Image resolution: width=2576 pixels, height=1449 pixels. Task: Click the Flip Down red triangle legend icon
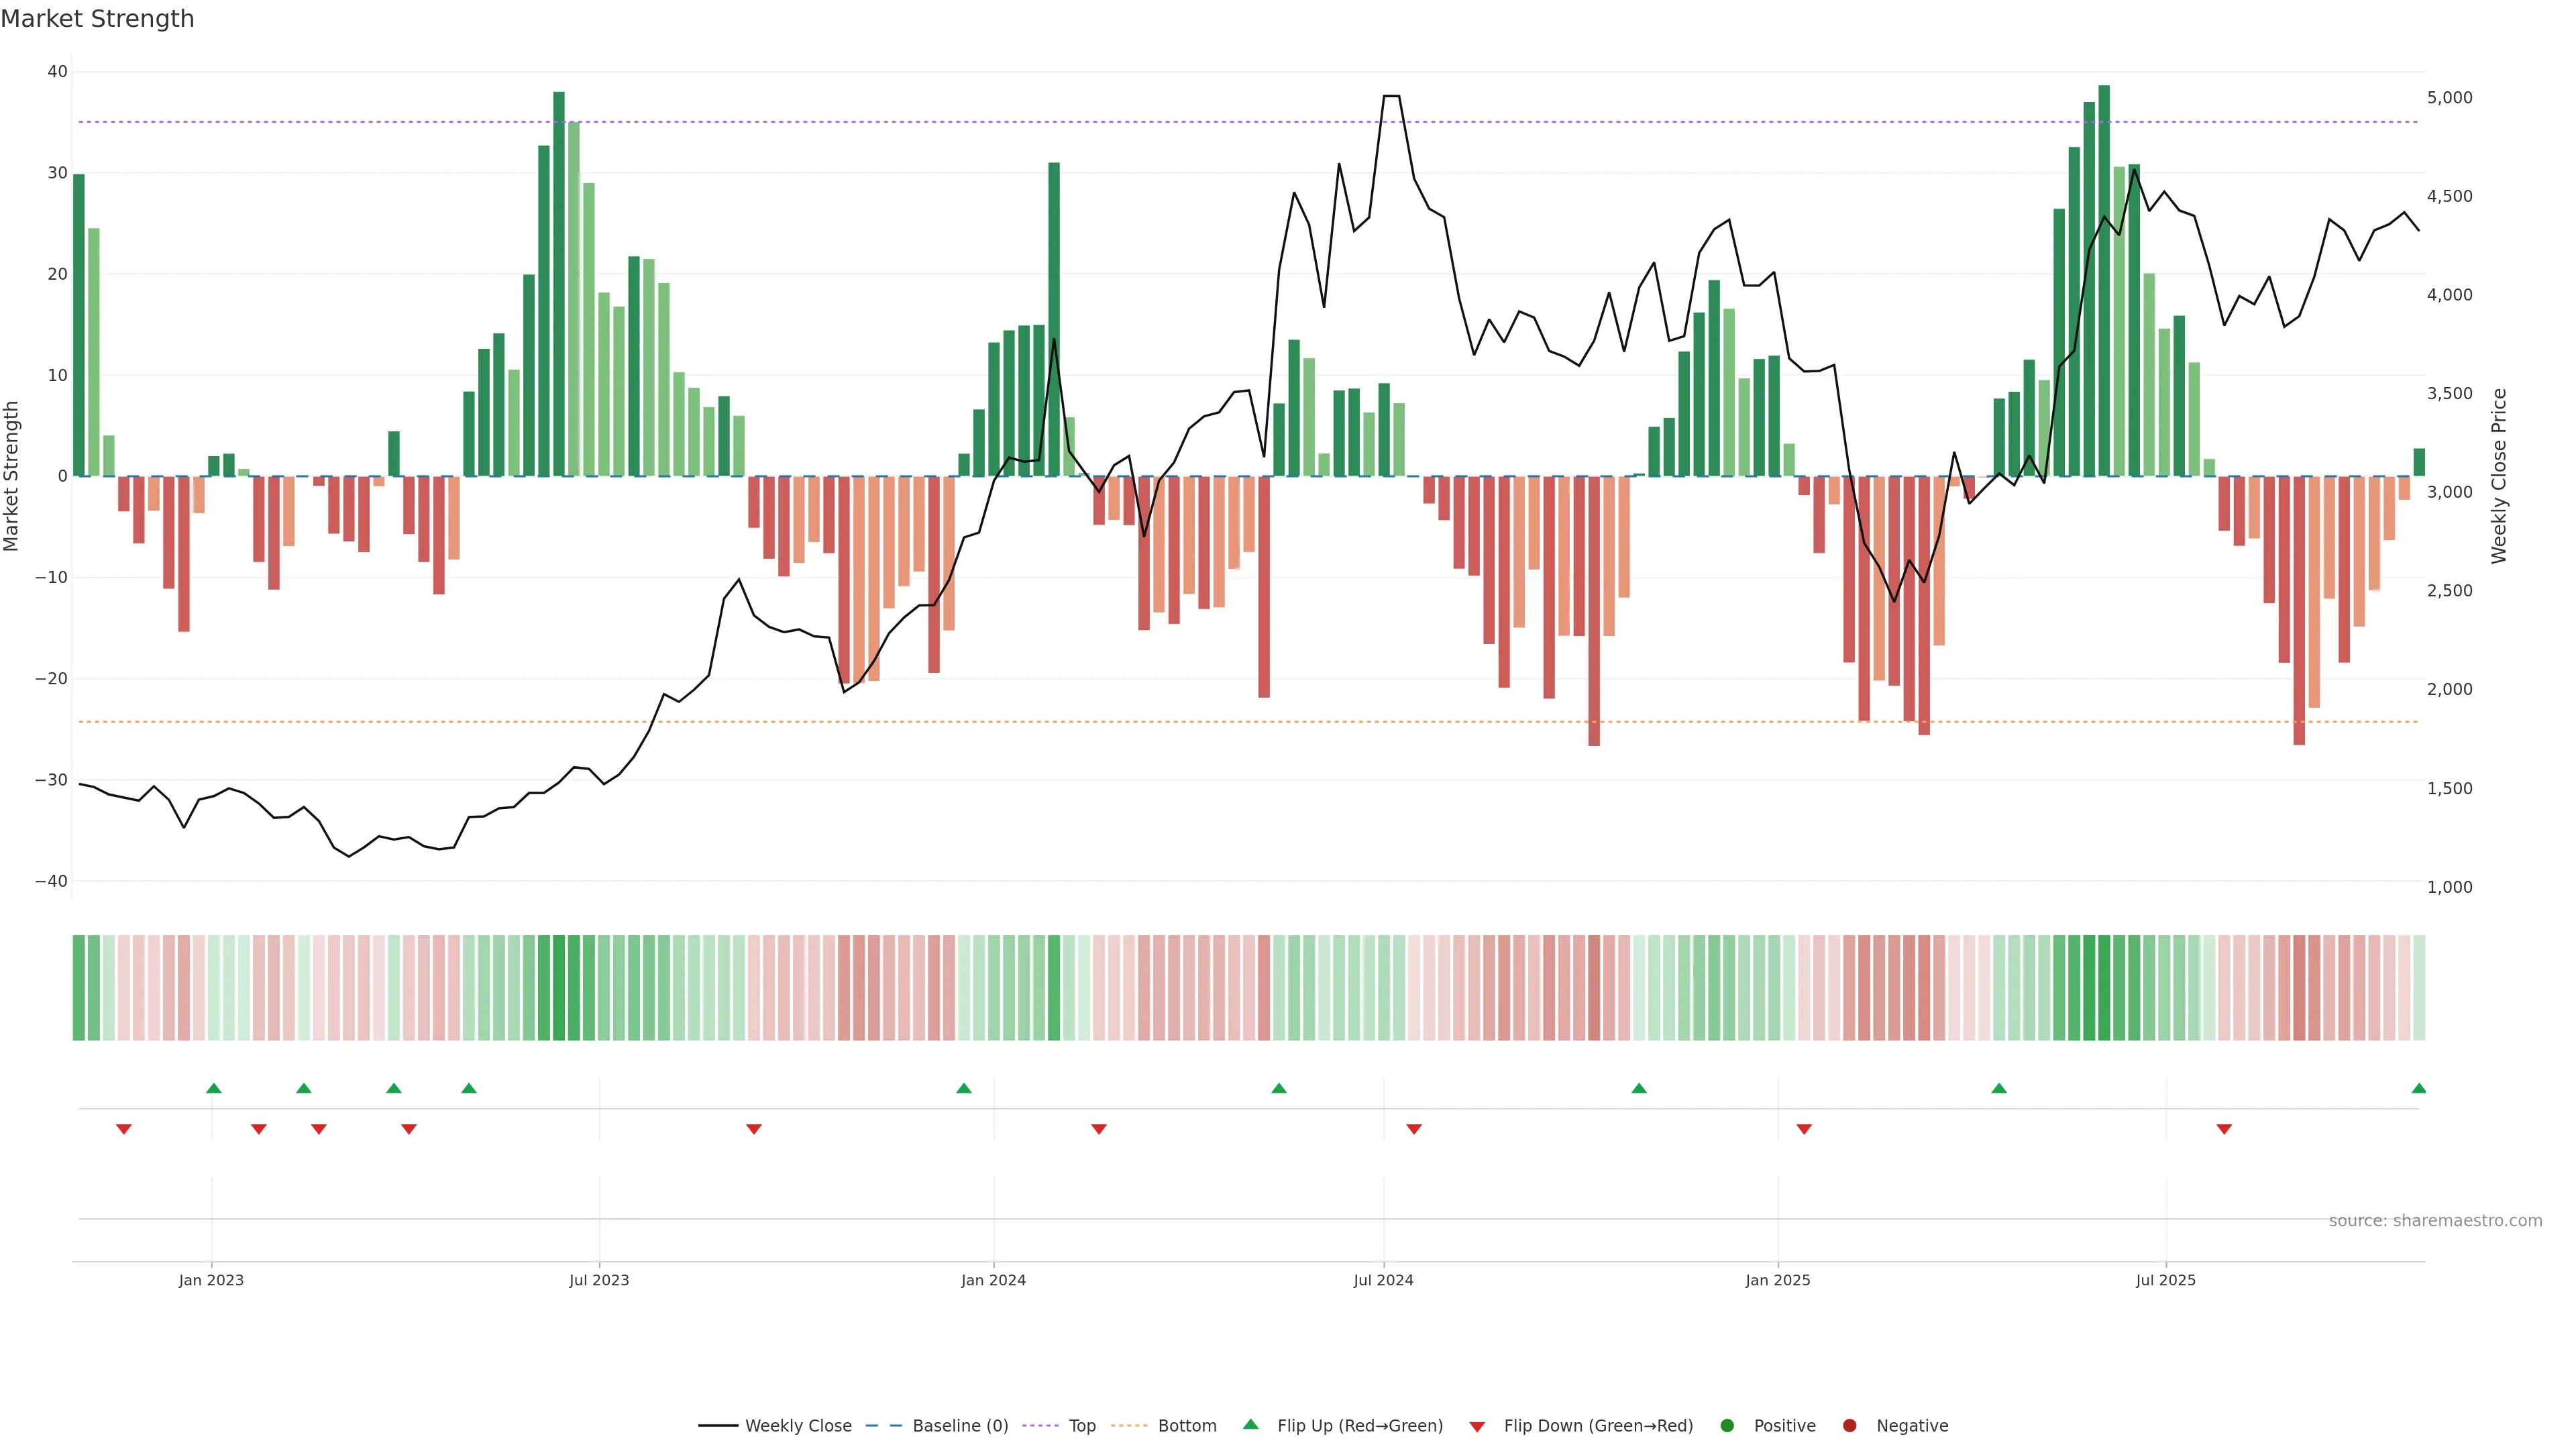click(1477, 1427)
